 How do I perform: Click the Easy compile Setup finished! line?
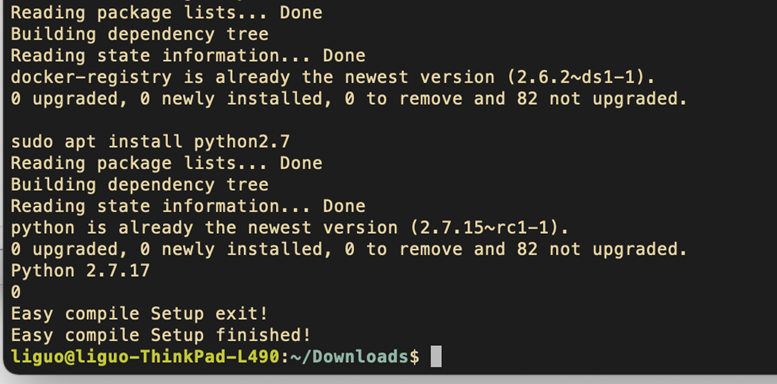[161, 335]
